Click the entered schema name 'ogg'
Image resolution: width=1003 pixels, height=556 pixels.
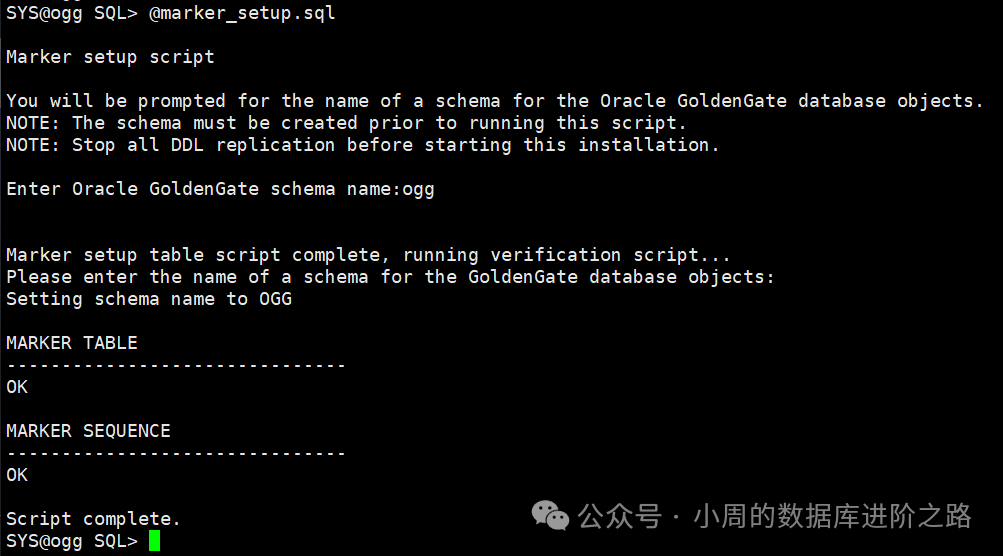coord(418,190)
